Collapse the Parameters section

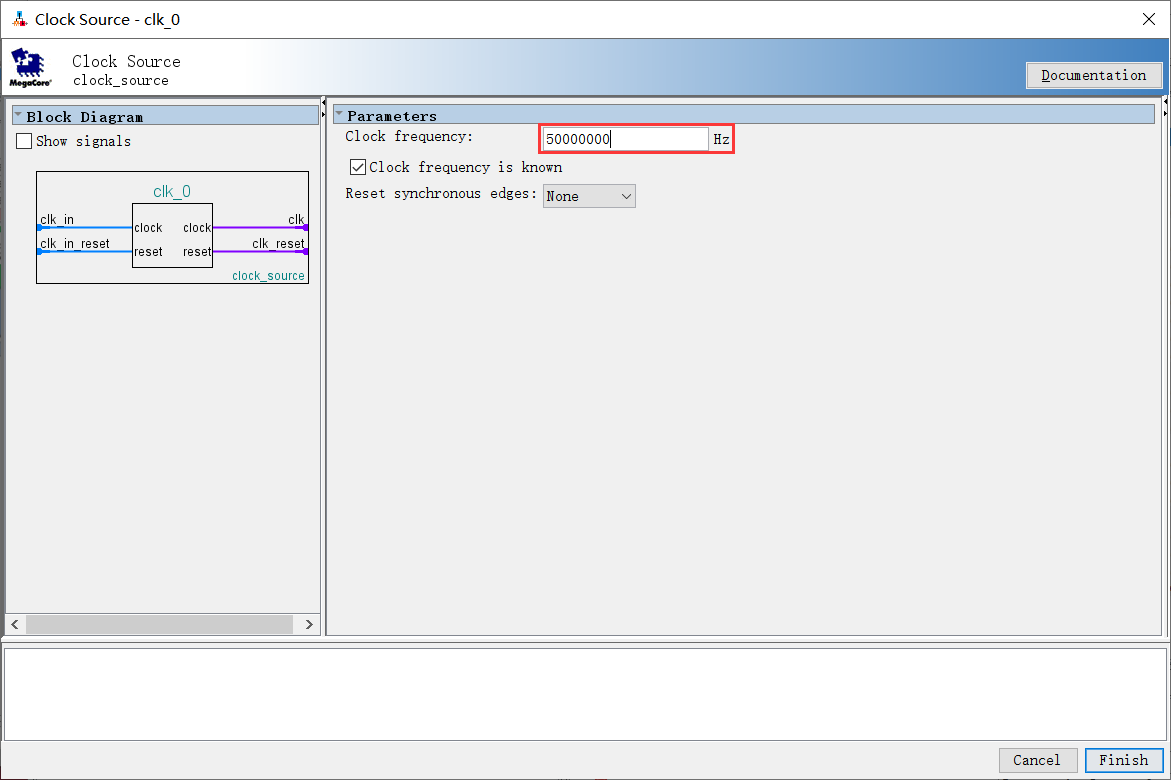(339, 115)
